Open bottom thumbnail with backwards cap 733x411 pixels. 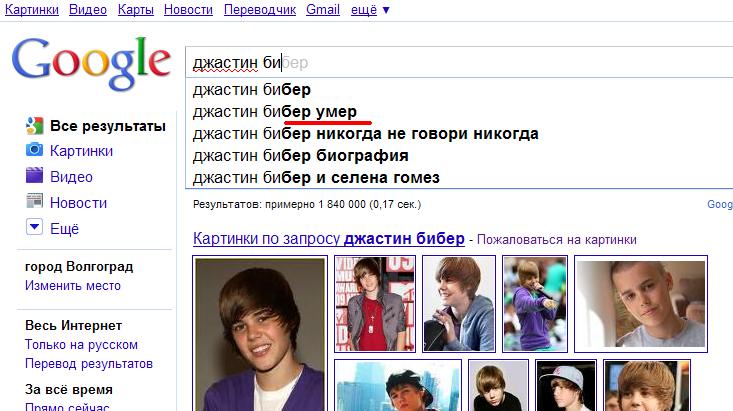pos(566,386)
